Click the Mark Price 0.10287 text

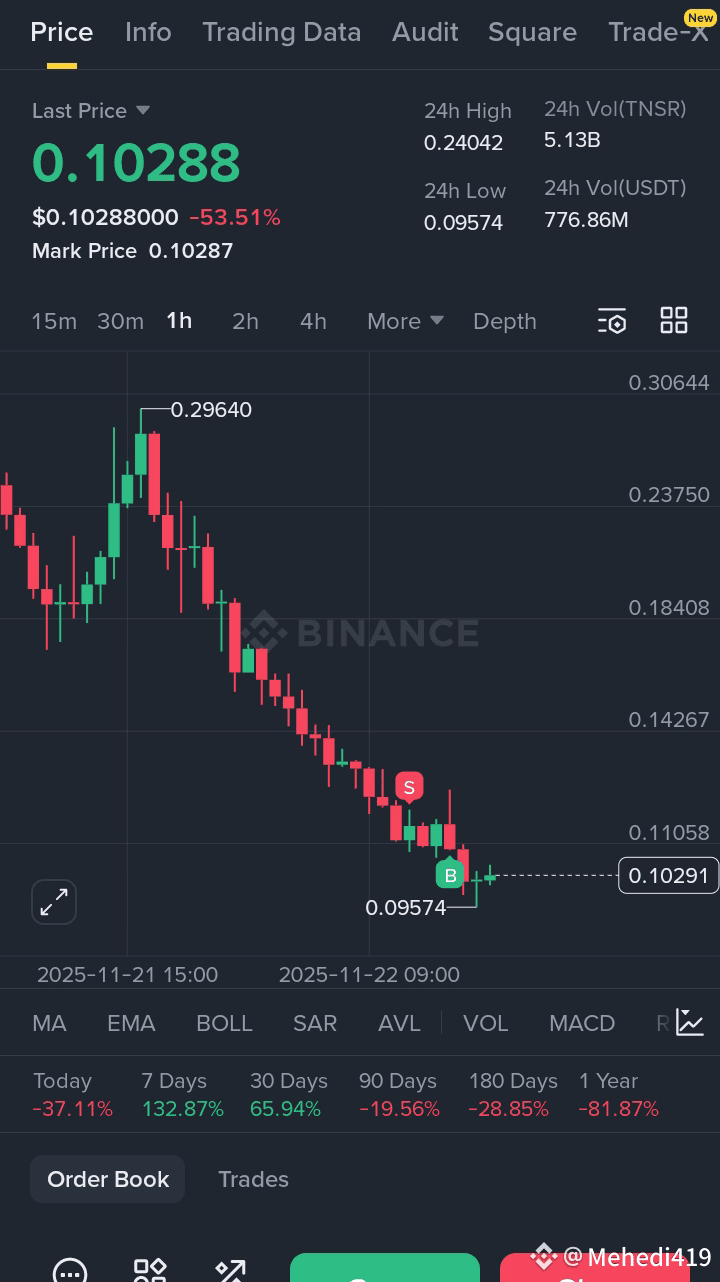132,251
